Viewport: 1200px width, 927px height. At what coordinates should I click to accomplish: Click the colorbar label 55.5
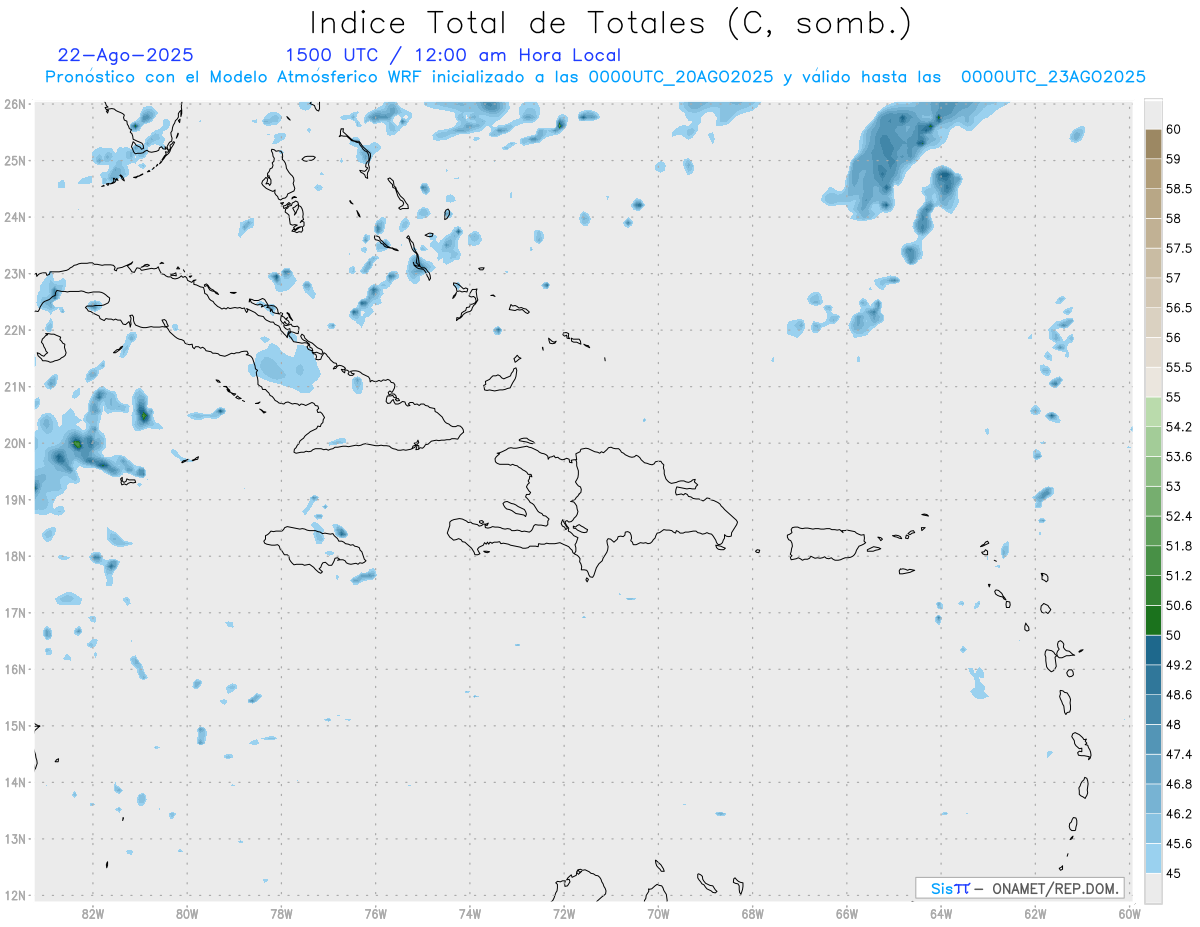1179,367
